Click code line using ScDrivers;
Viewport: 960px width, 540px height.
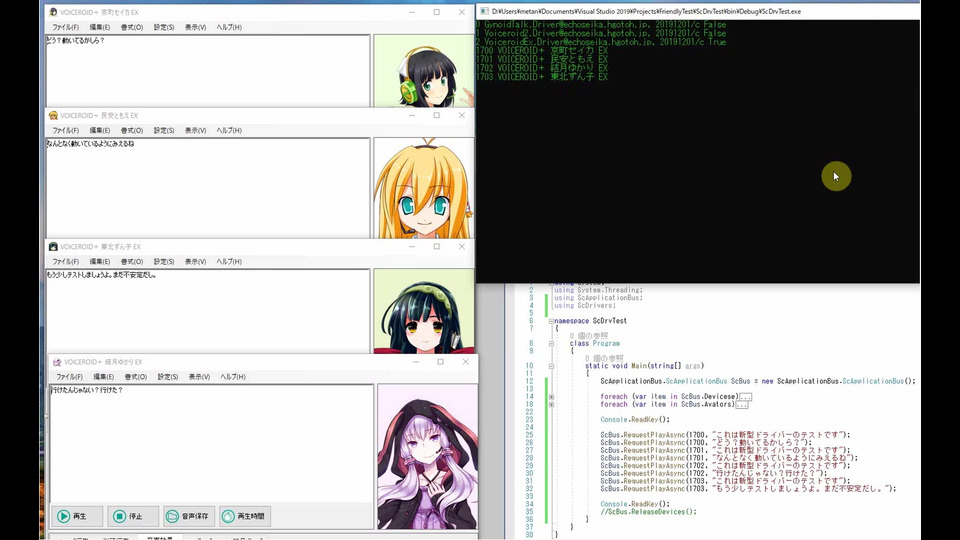[x=585, y=306]
